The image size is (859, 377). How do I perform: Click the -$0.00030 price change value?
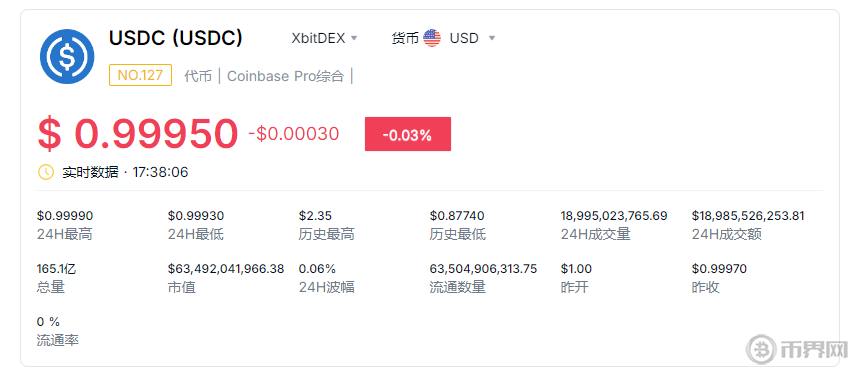click(x=294, y=134)
